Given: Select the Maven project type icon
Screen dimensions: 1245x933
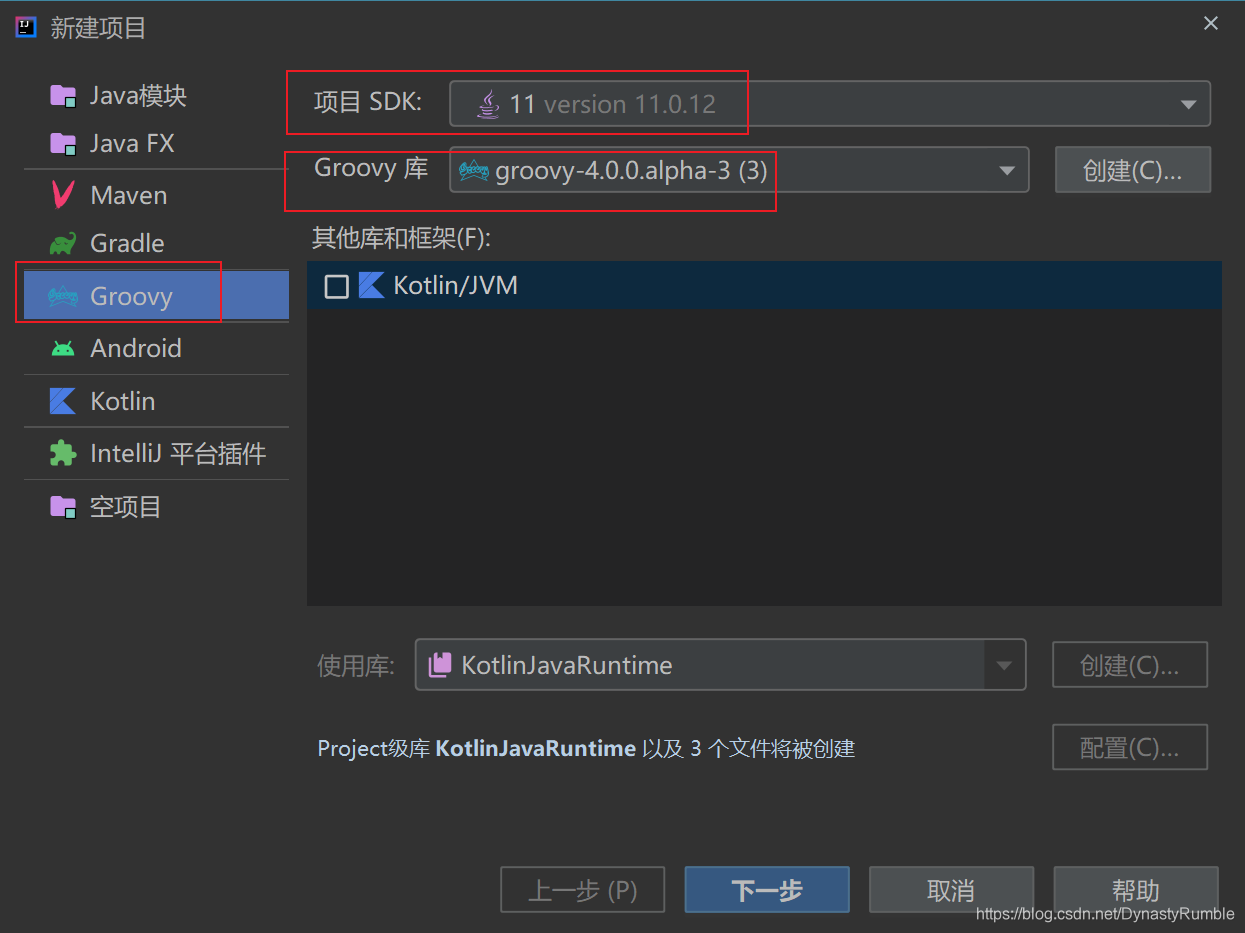Looking at the screenshot, I should click(62, 194).
